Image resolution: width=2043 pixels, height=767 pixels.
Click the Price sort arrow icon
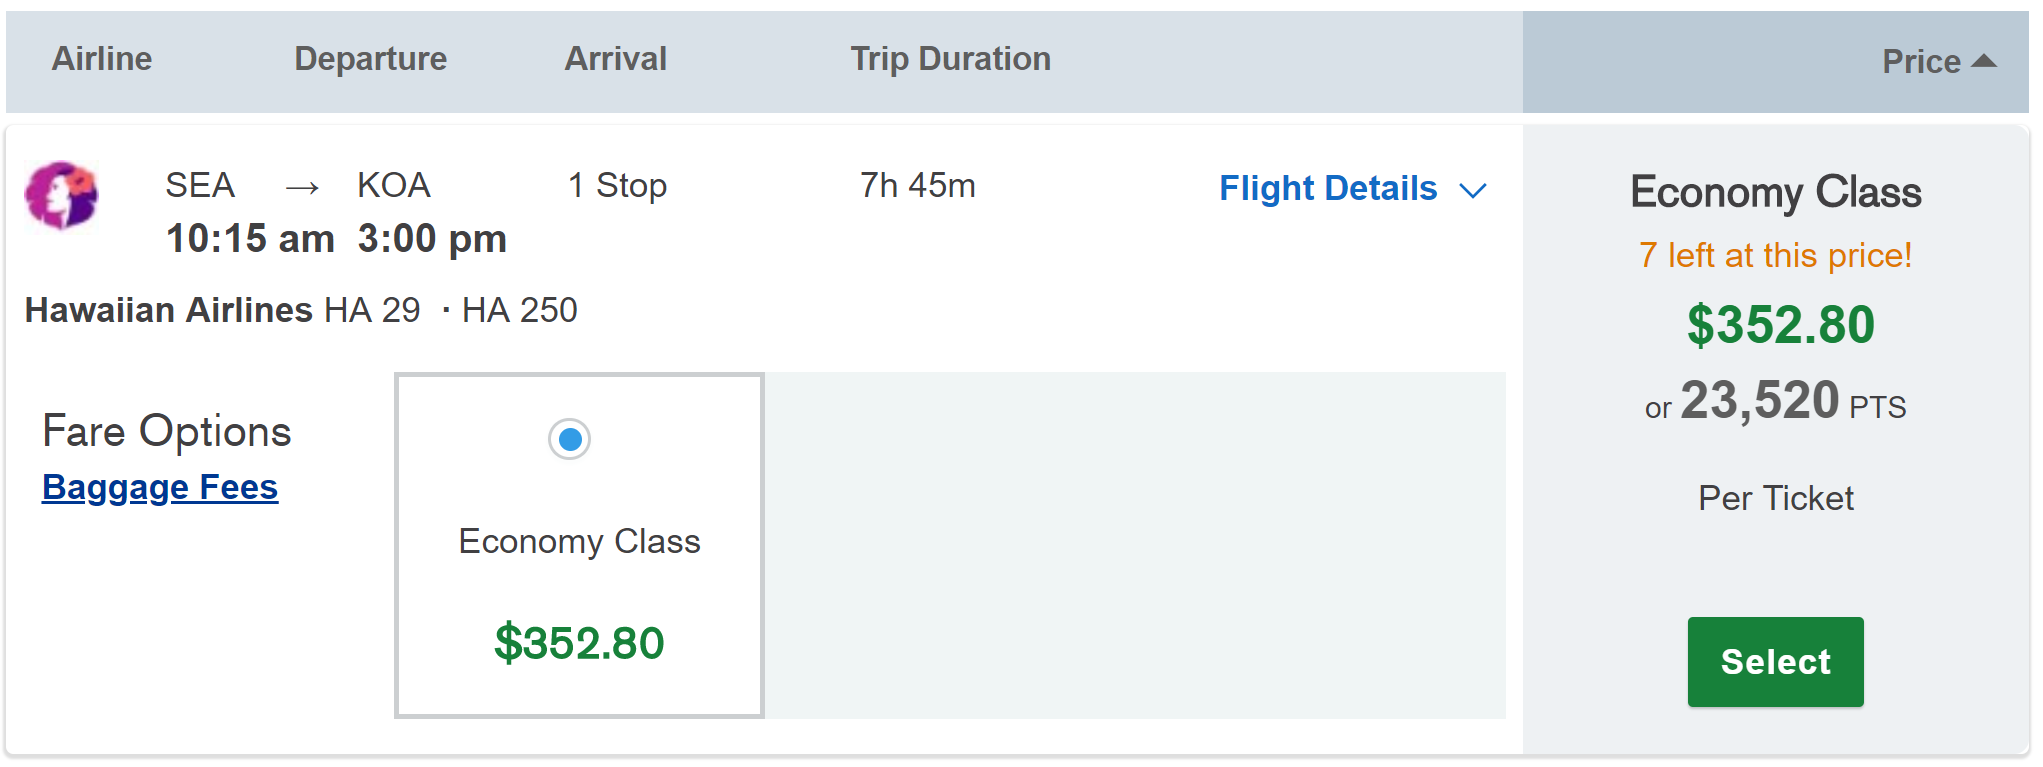tap(1984, 62)
